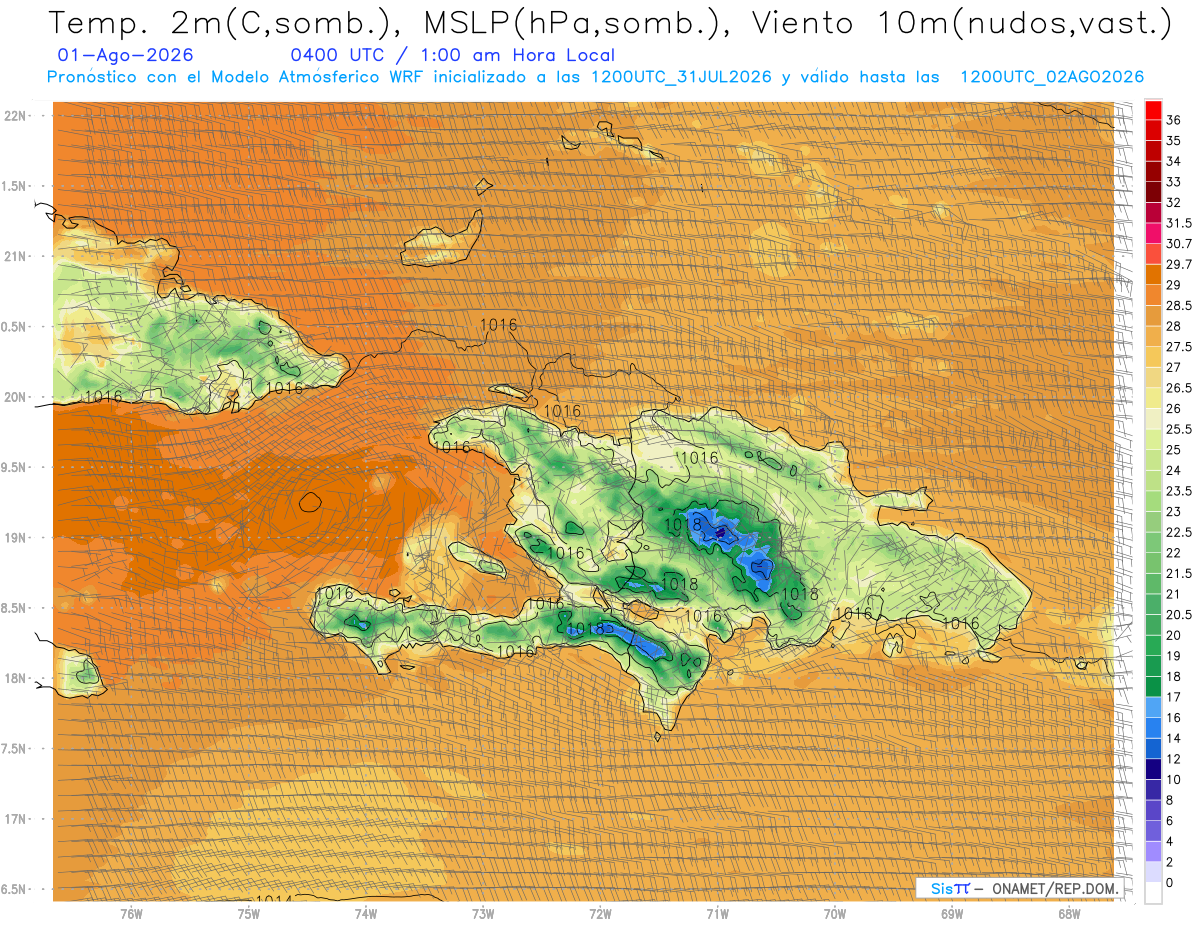Click the '69W' longitude axis label
The width and height of the screenshot is (1200, 927).
click(x=952, y=913)
